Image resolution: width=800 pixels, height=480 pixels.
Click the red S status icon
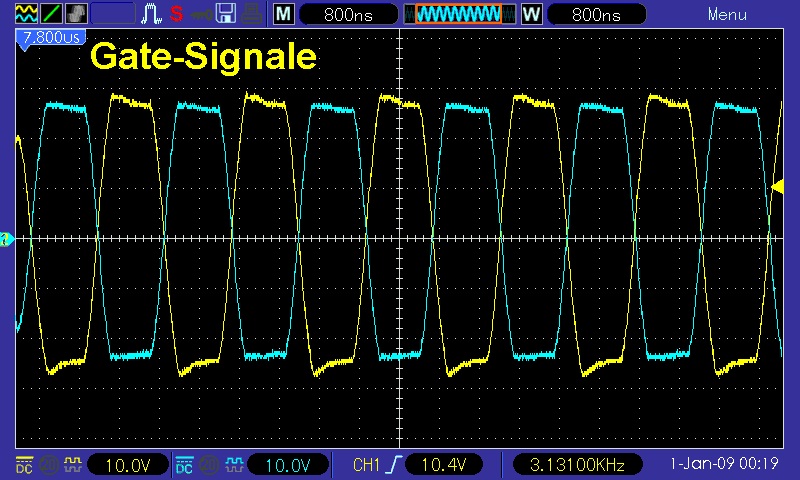[x=177, y=14]
